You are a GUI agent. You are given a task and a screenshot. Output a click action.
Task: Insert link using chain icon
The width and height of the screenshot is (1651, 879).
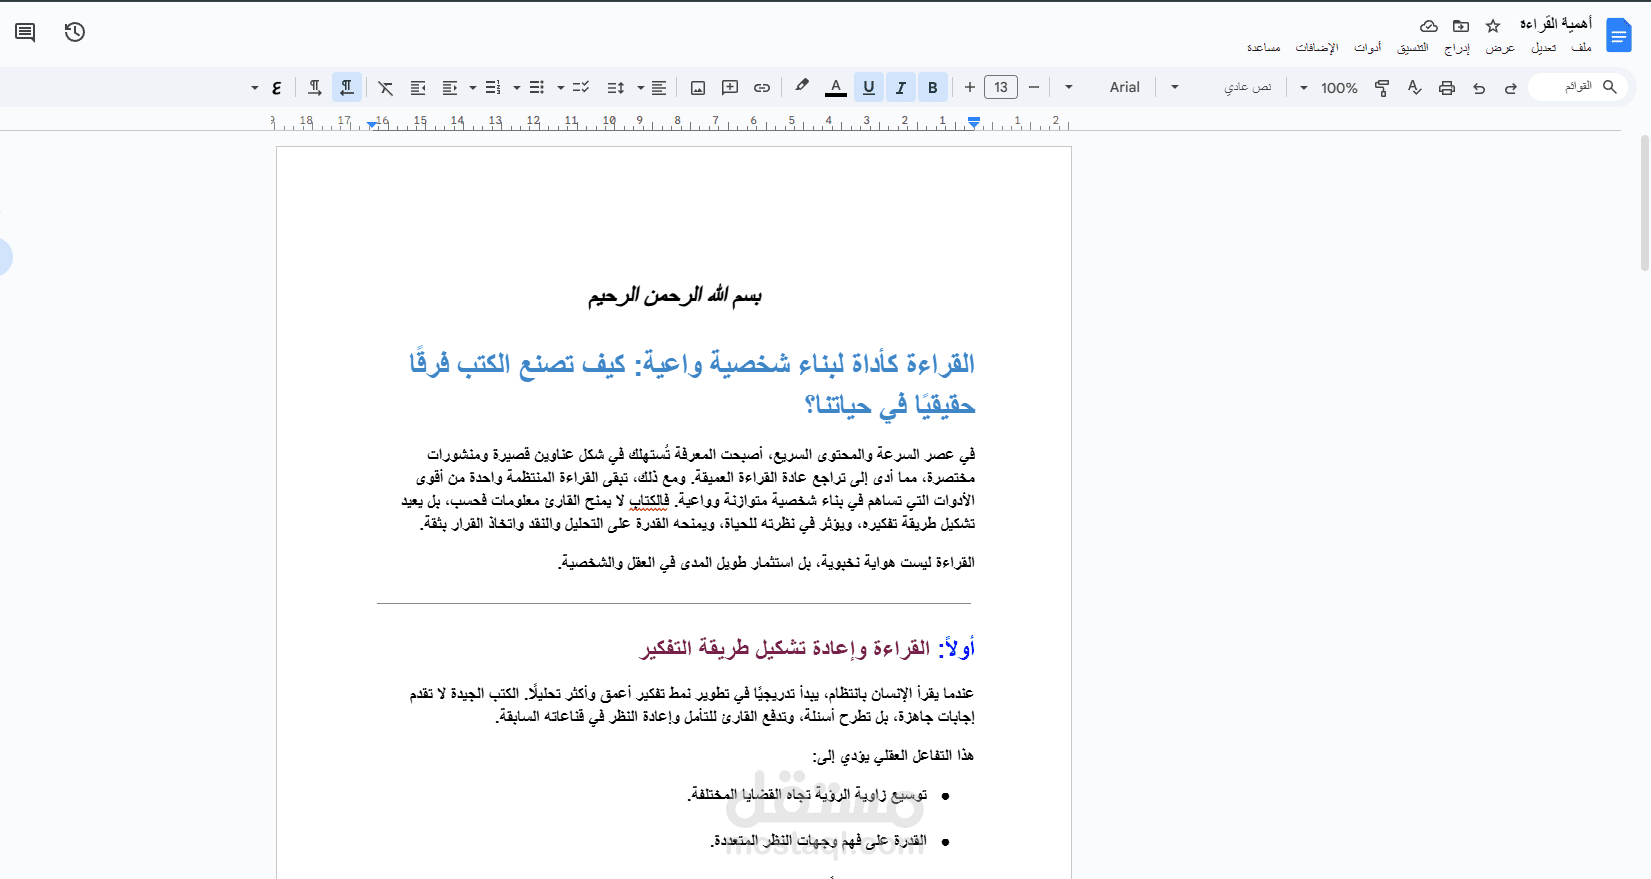(x=762, y=88)
